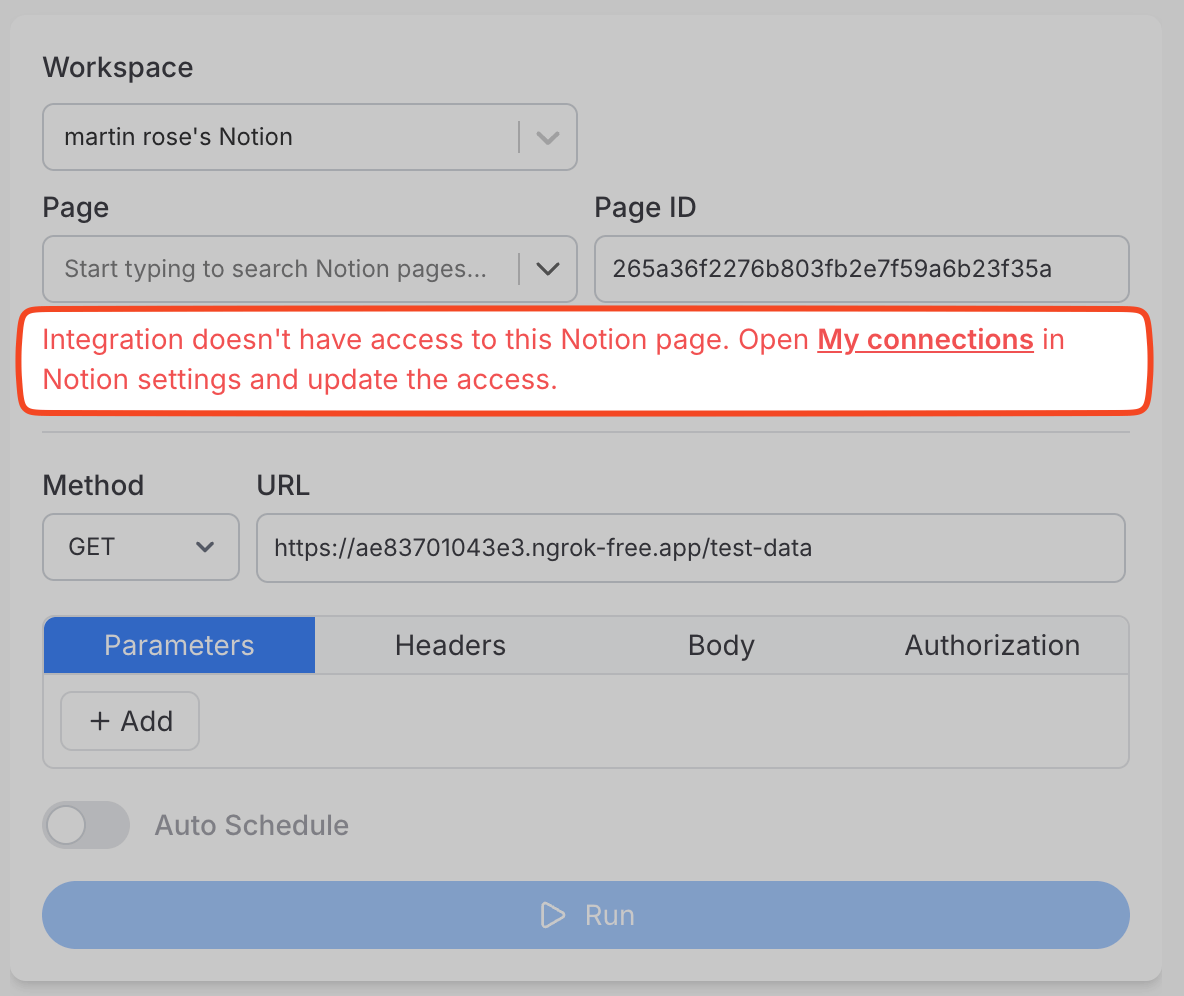Open the My connections link
The image size is (1184, 996).
coord(925,339)
